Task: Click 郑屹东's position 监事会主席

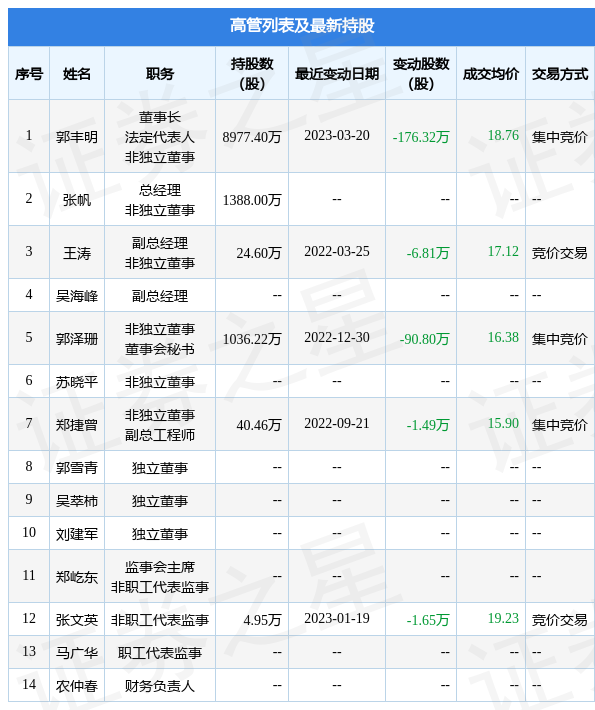Action: (x=160, y=567)
